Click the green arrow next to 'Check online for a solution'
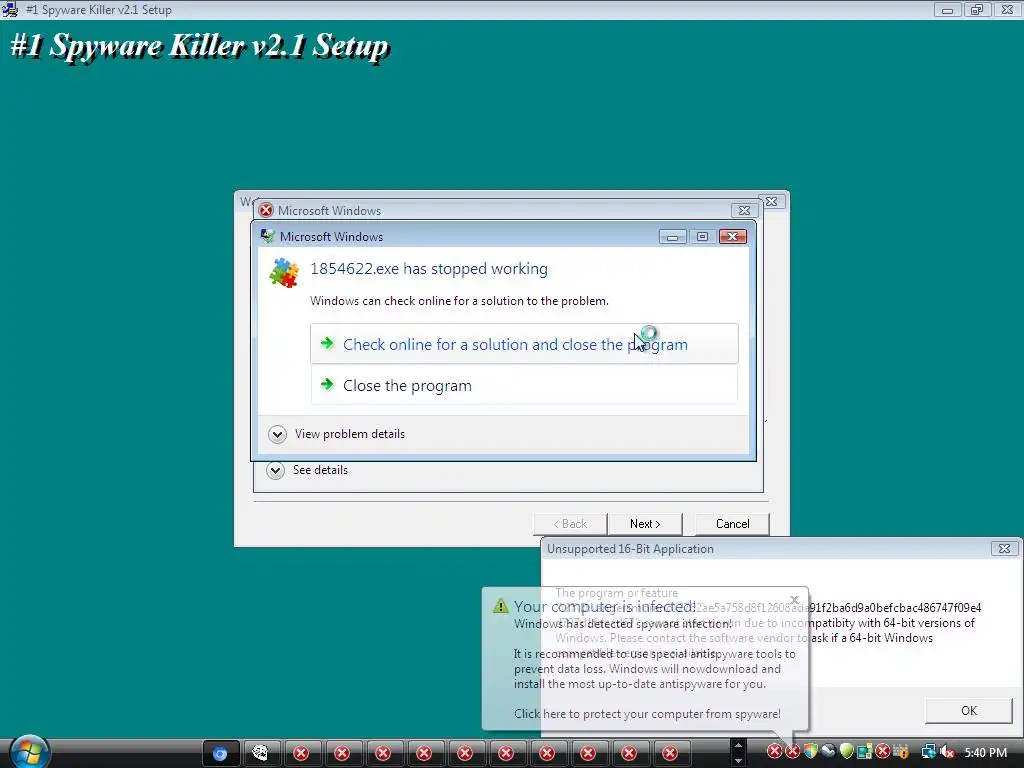This screenshot has width=1024, height=768. (x=328, y=344)
